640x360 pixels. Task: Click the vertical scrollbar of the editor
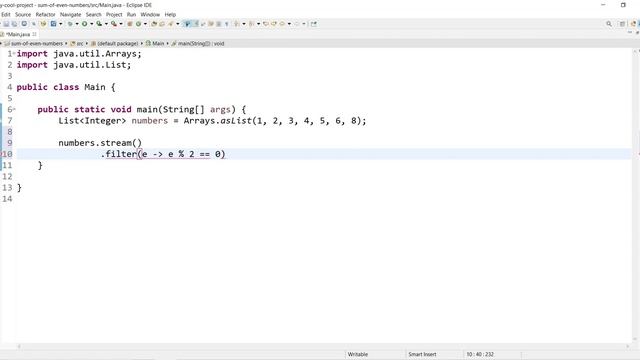point(636,196)
